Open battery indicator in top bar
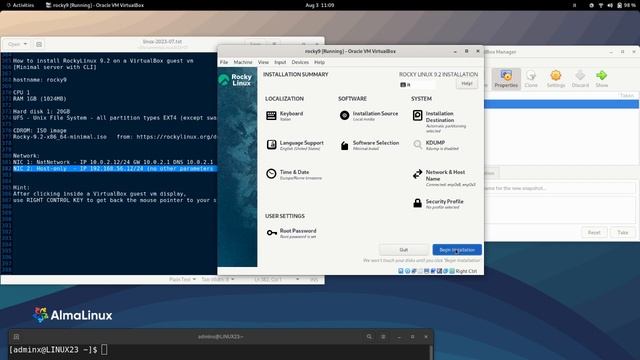This screenshot has height=360, width=640. (x=627, y=5)
